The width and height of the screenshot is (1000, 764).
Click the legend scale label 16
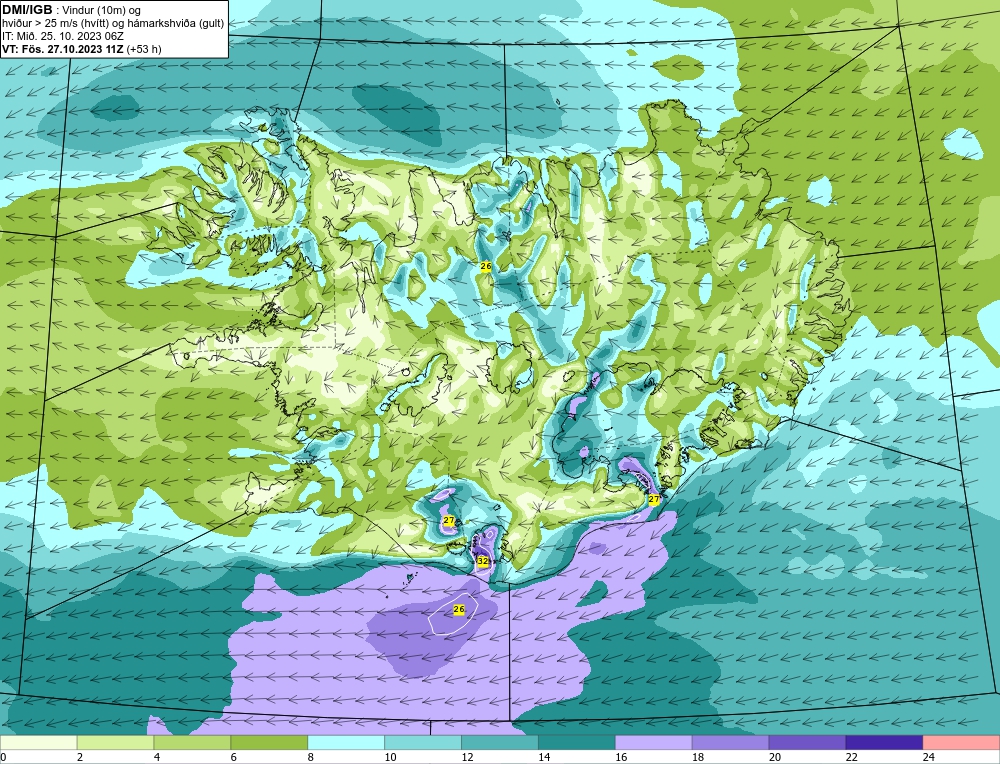pyautogui.click(x=621, y=757)
